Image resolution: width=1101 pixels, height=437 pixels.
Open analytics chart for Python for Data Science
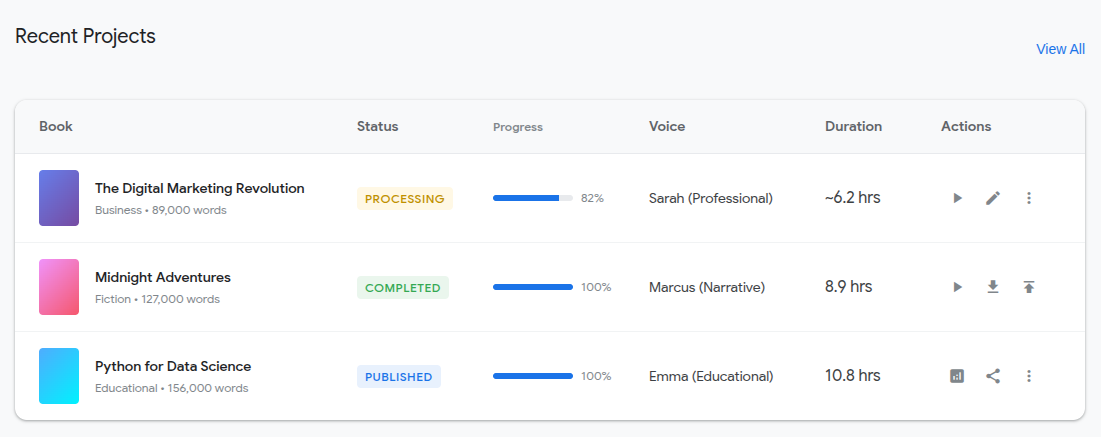click(957, 376)
